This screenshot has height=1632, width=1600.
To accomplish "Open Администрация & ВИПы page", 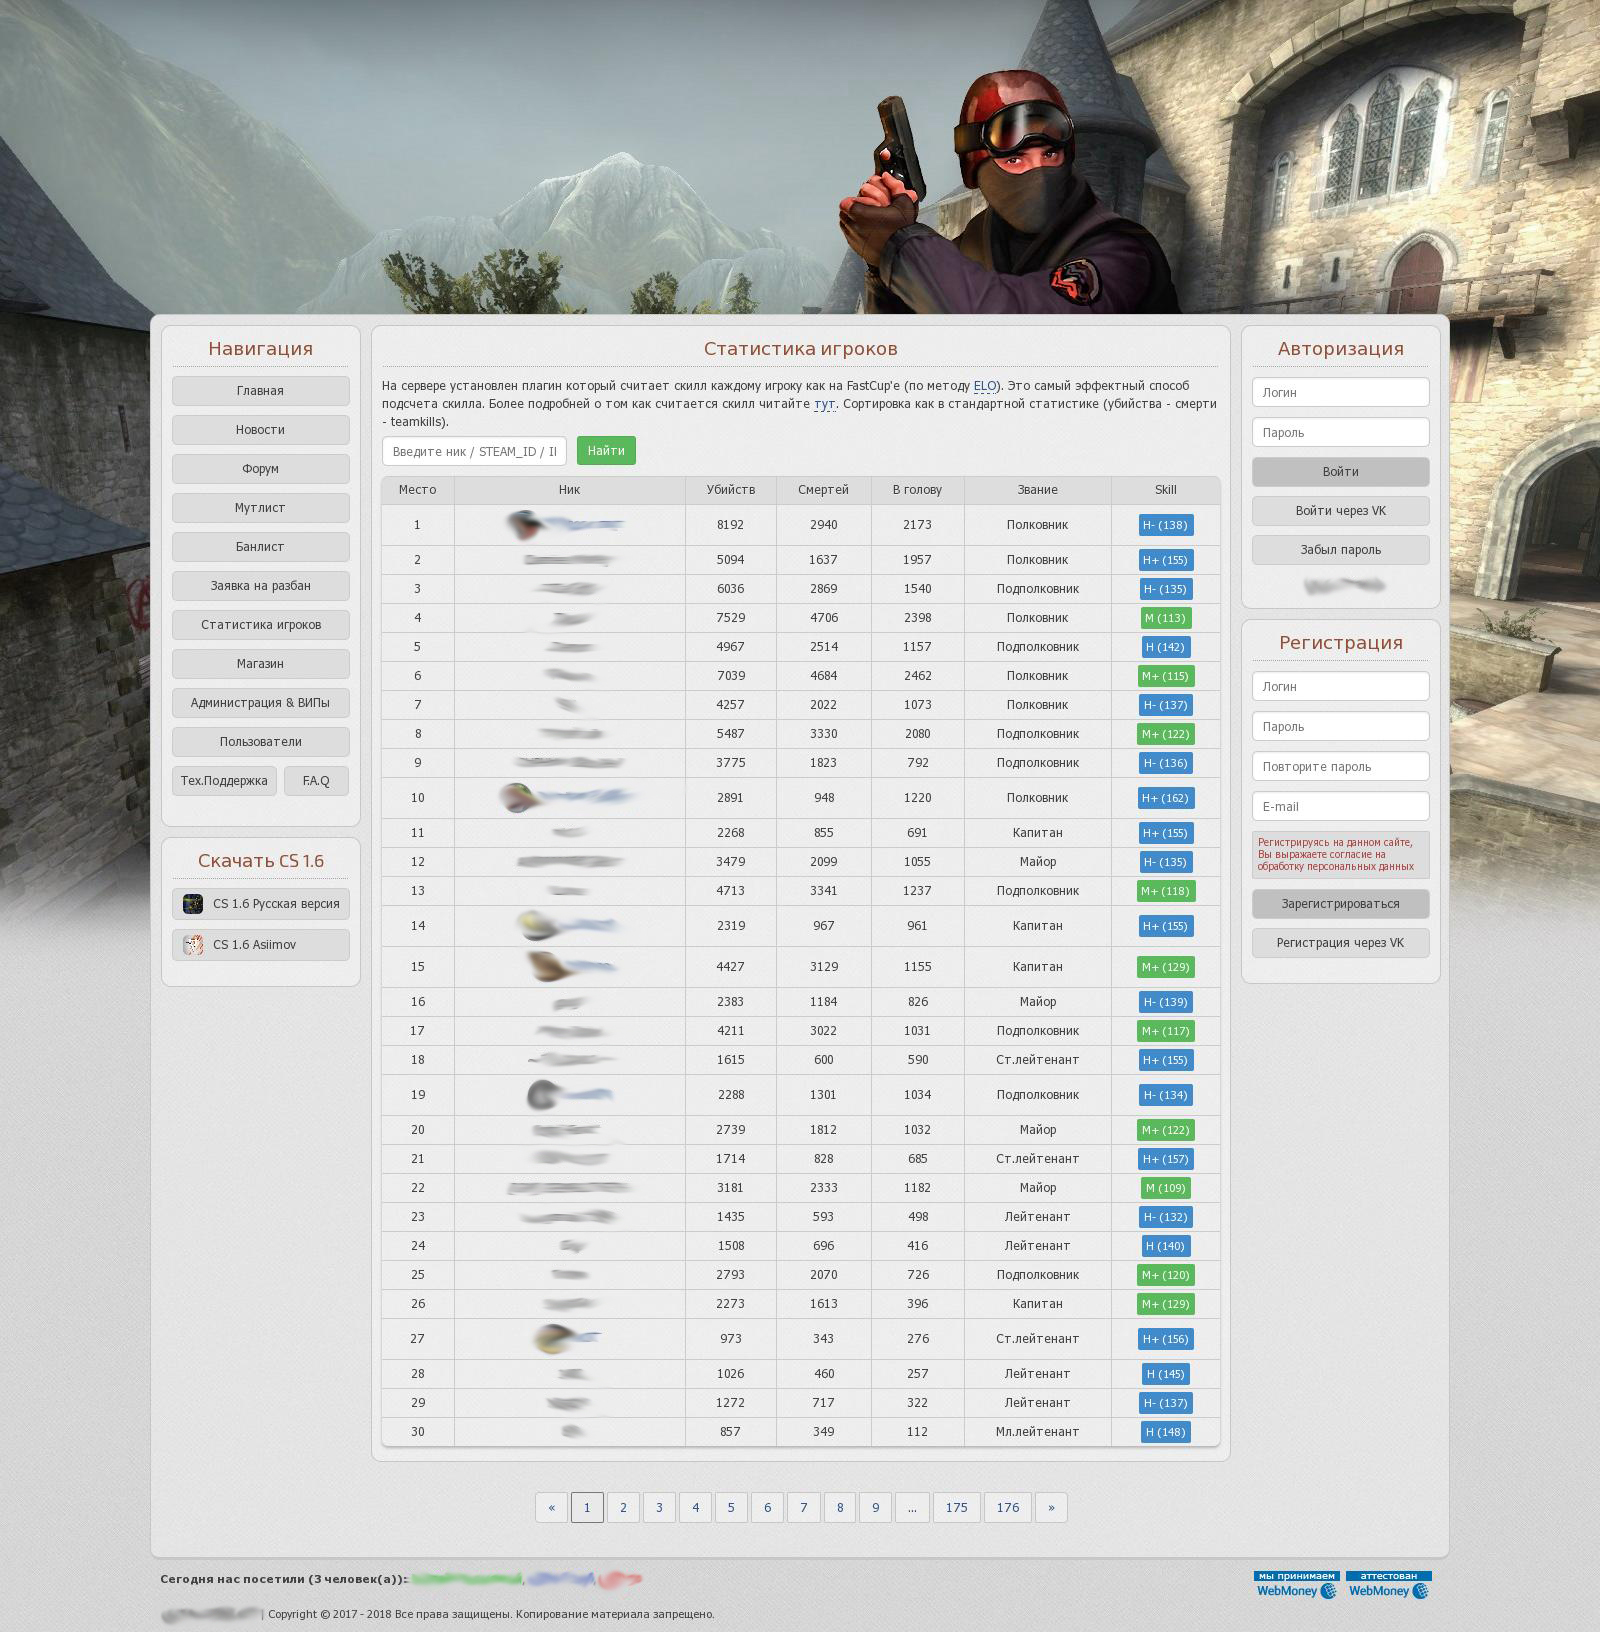I will coord(261,703).
